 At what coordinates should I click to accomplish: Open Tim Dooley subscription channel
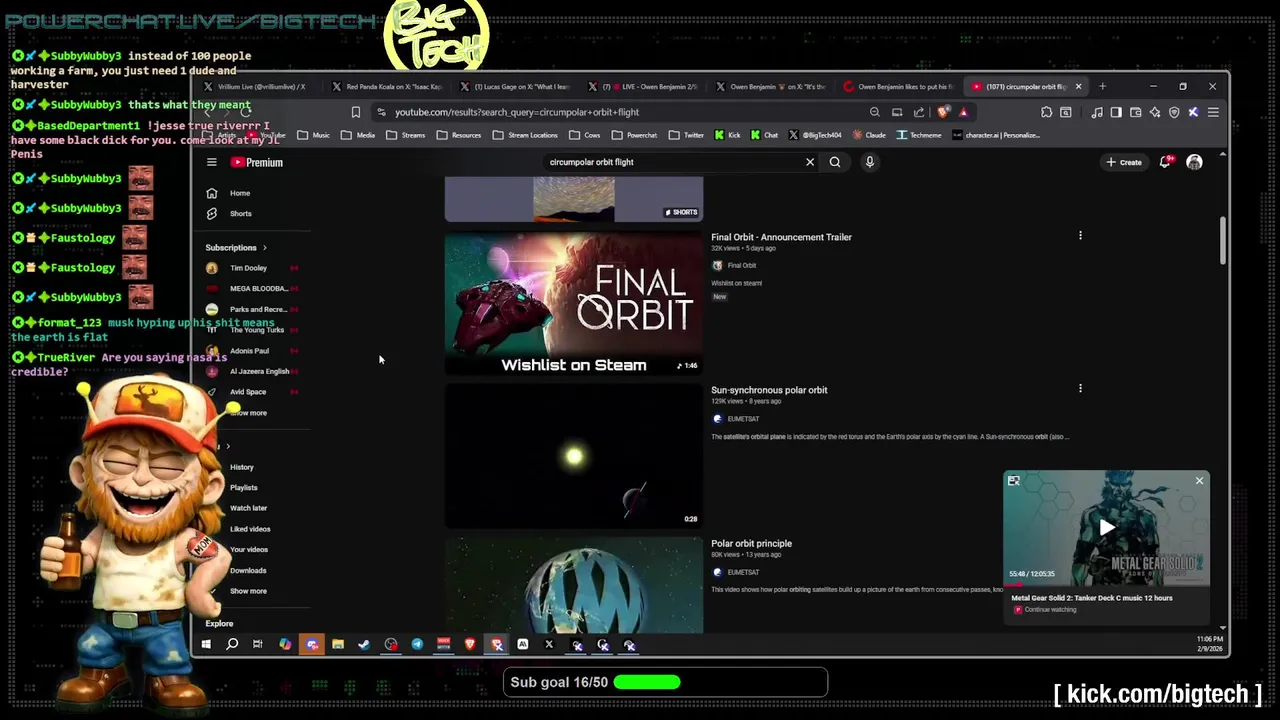250,268
